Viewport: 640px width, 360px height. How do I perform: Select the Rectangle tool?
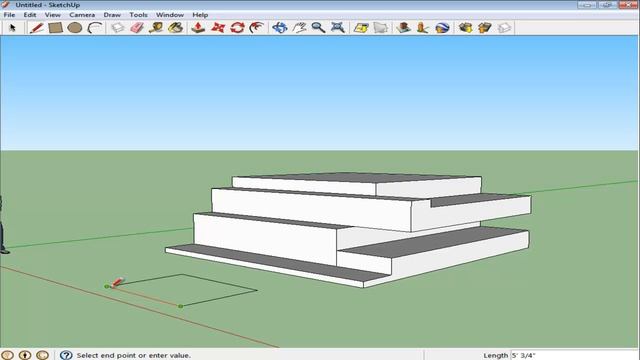tap(56, 28)
